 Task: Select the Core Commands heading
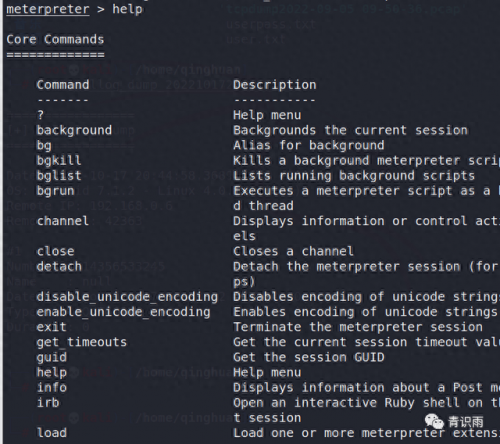coord(55,39)
